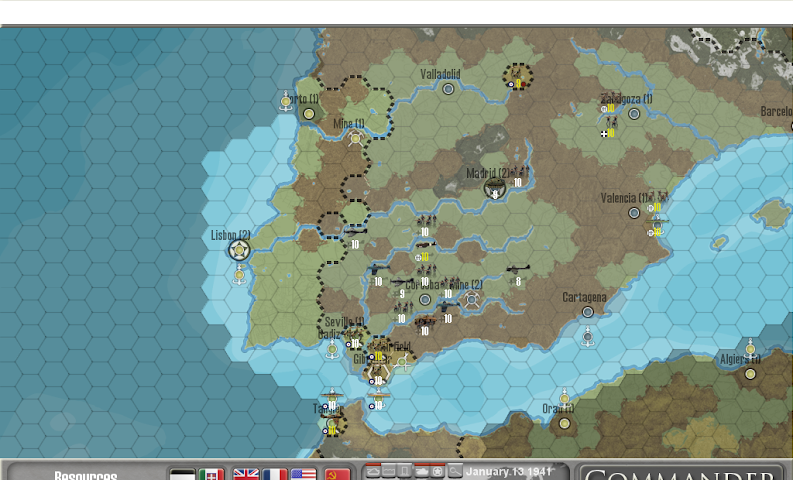The width and height of the screenshot is (800, 480).
Task: Select the aircraft with strength 8
Action: pyautogui.click(x=517, y=274)
